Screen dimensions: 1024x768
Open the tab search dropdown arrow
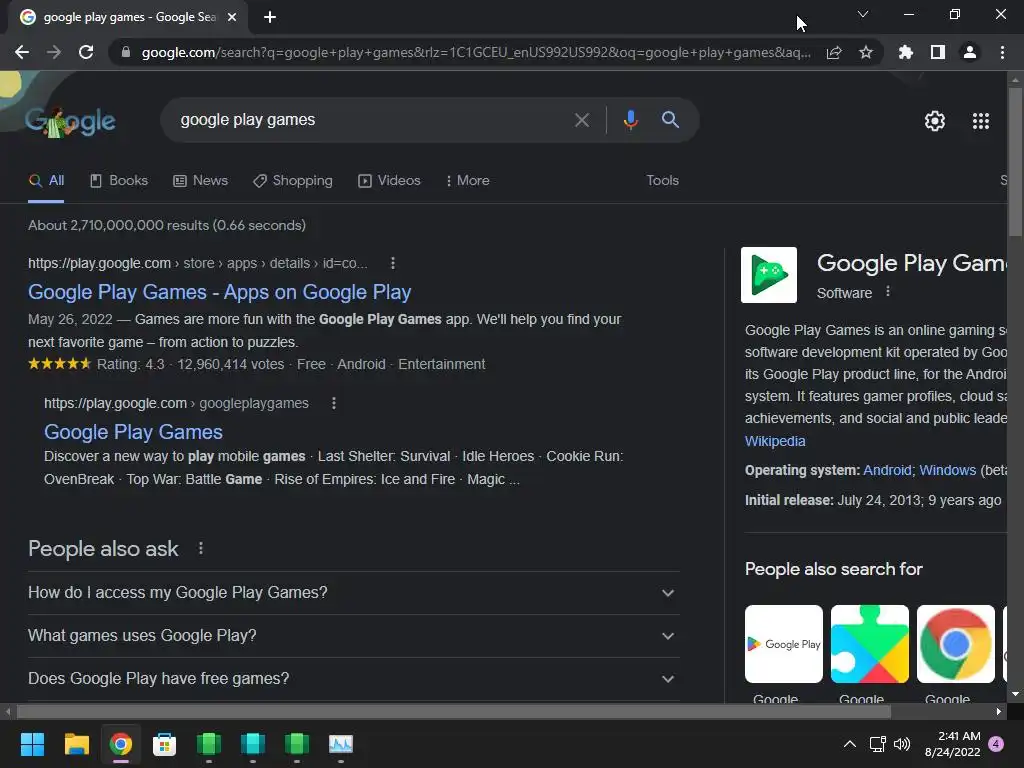[863, 14]
